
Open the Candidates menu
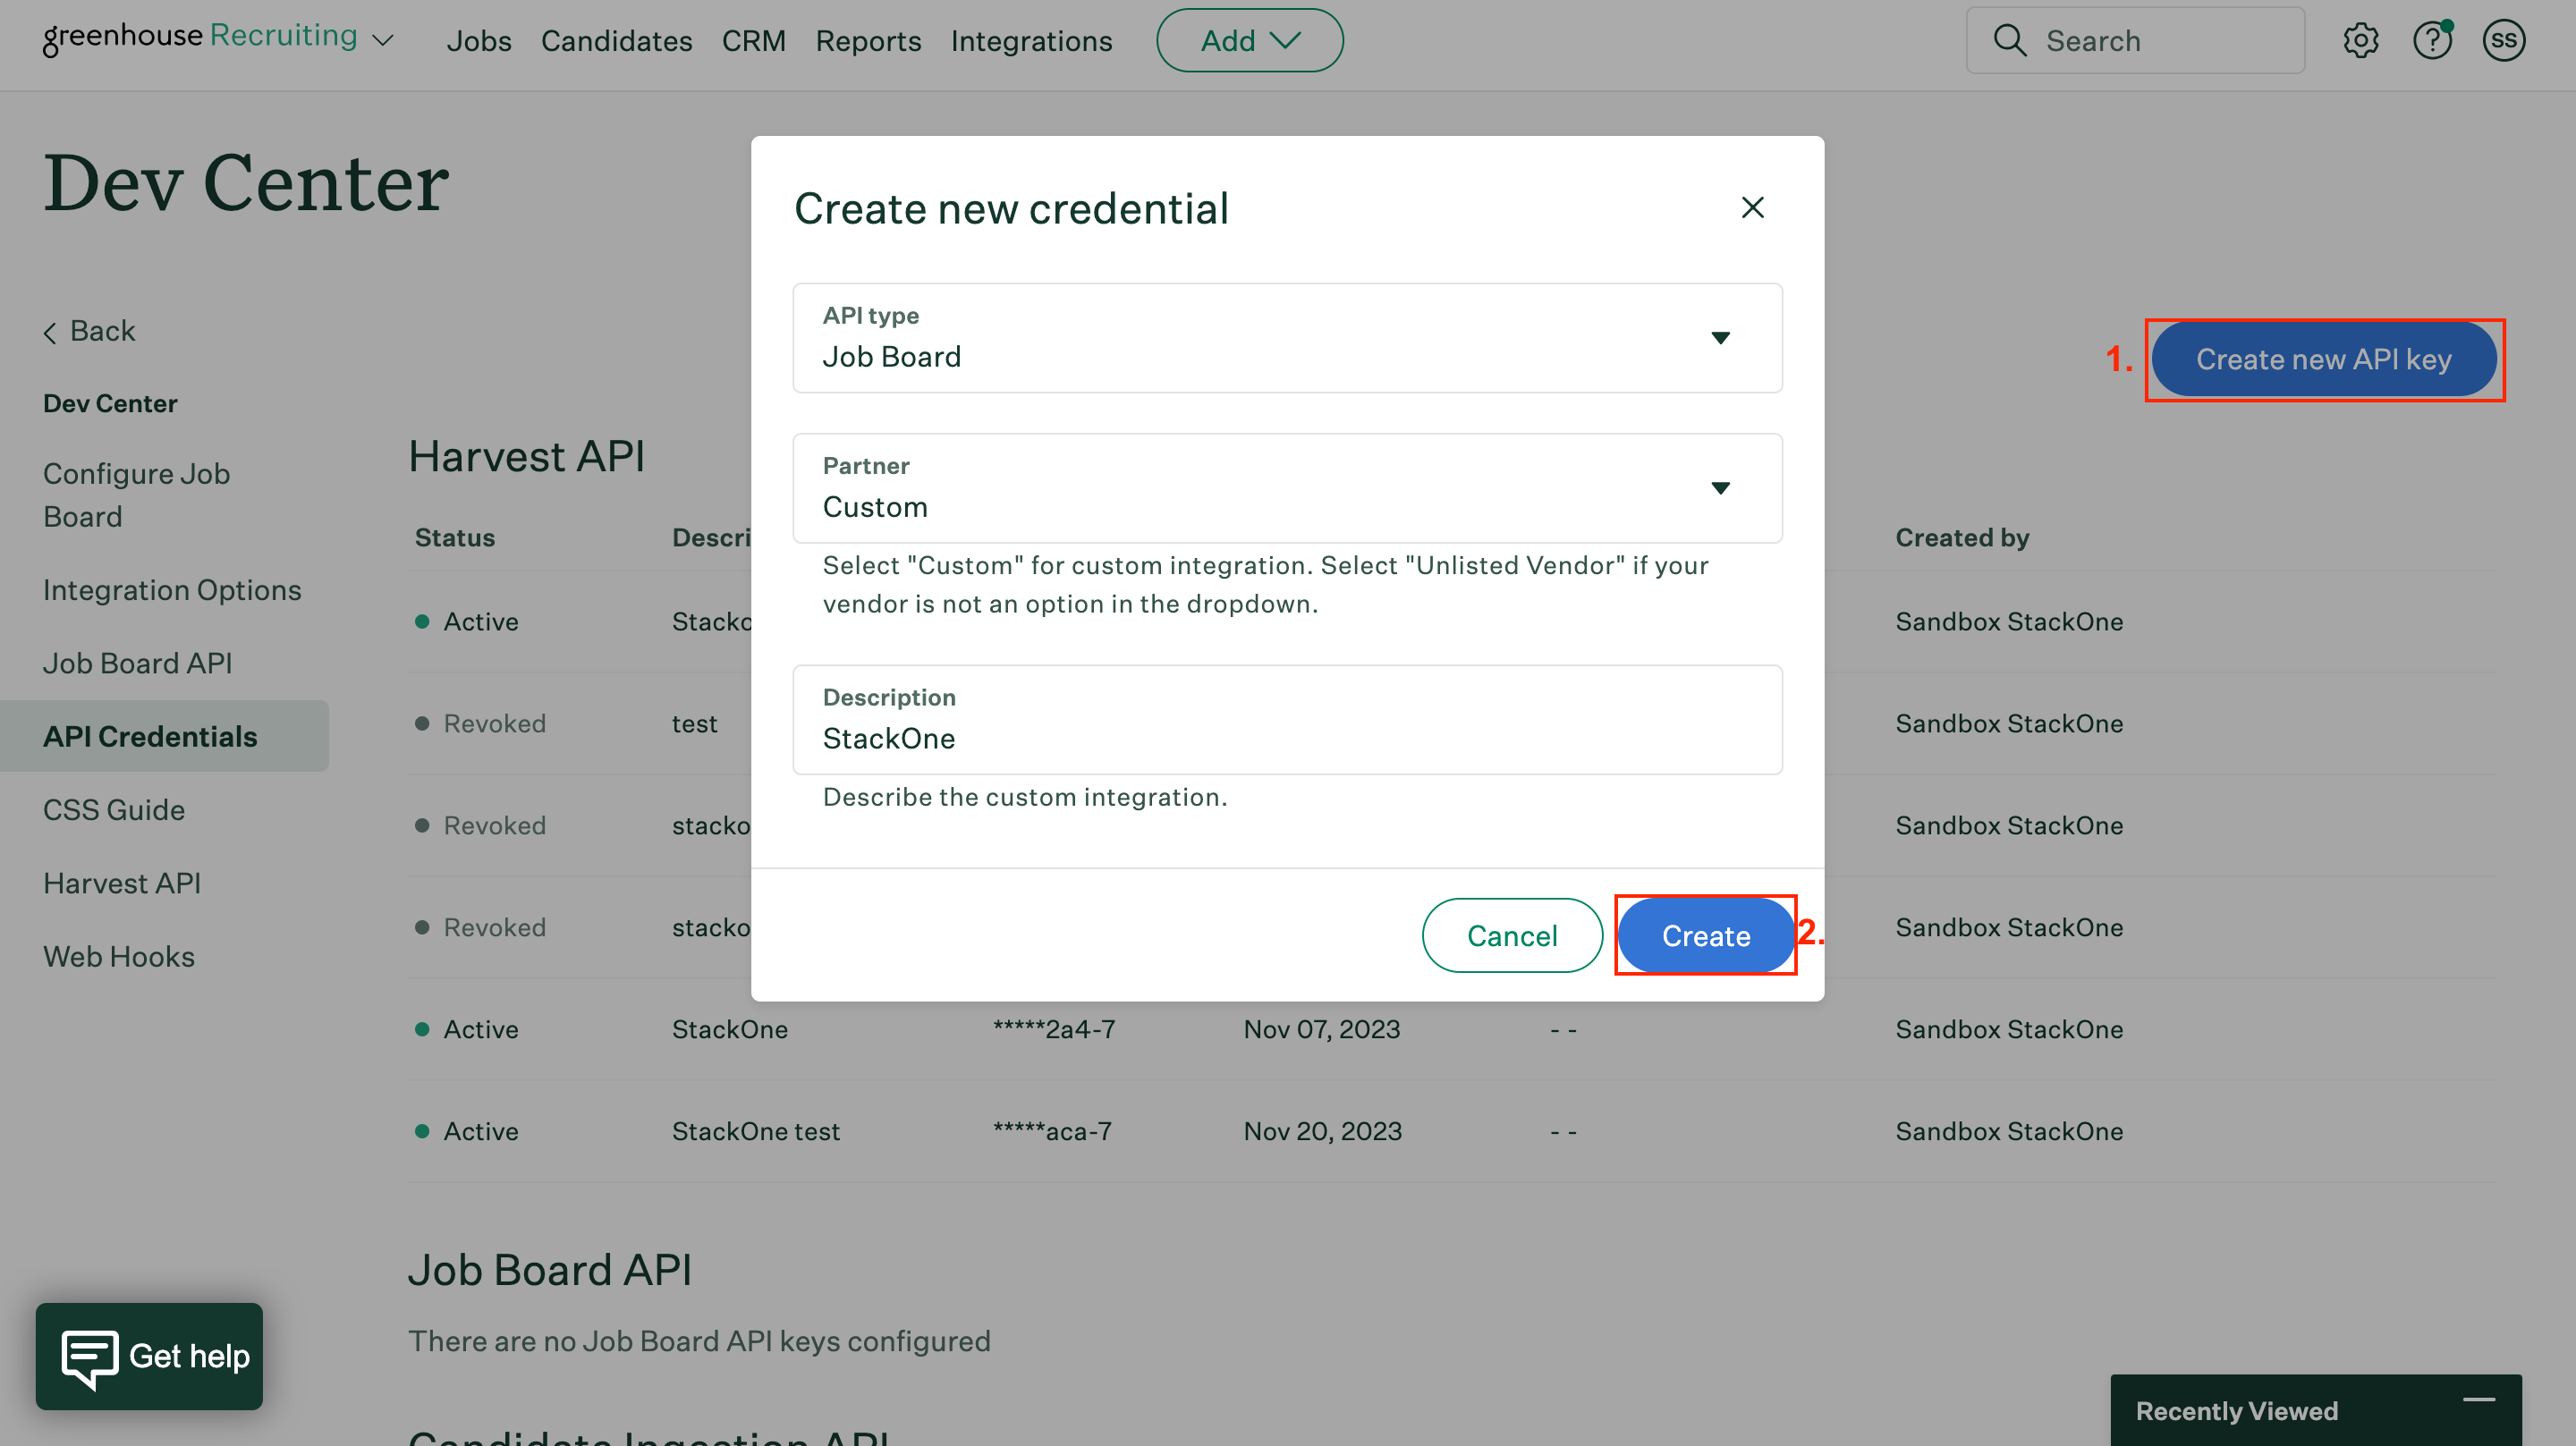point(616,41)
